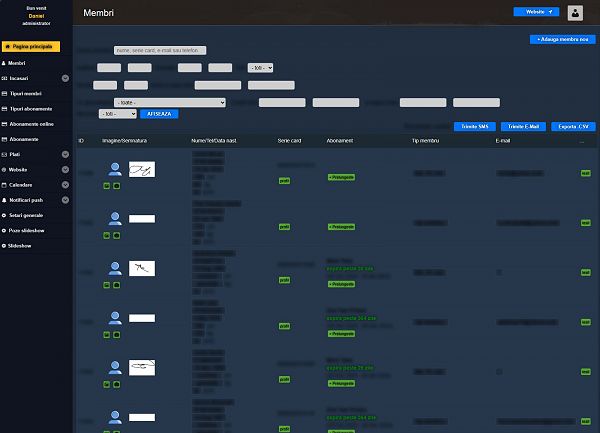Click the Exporta CSV button
Screen dimensions: 600x433
[574, 127]
